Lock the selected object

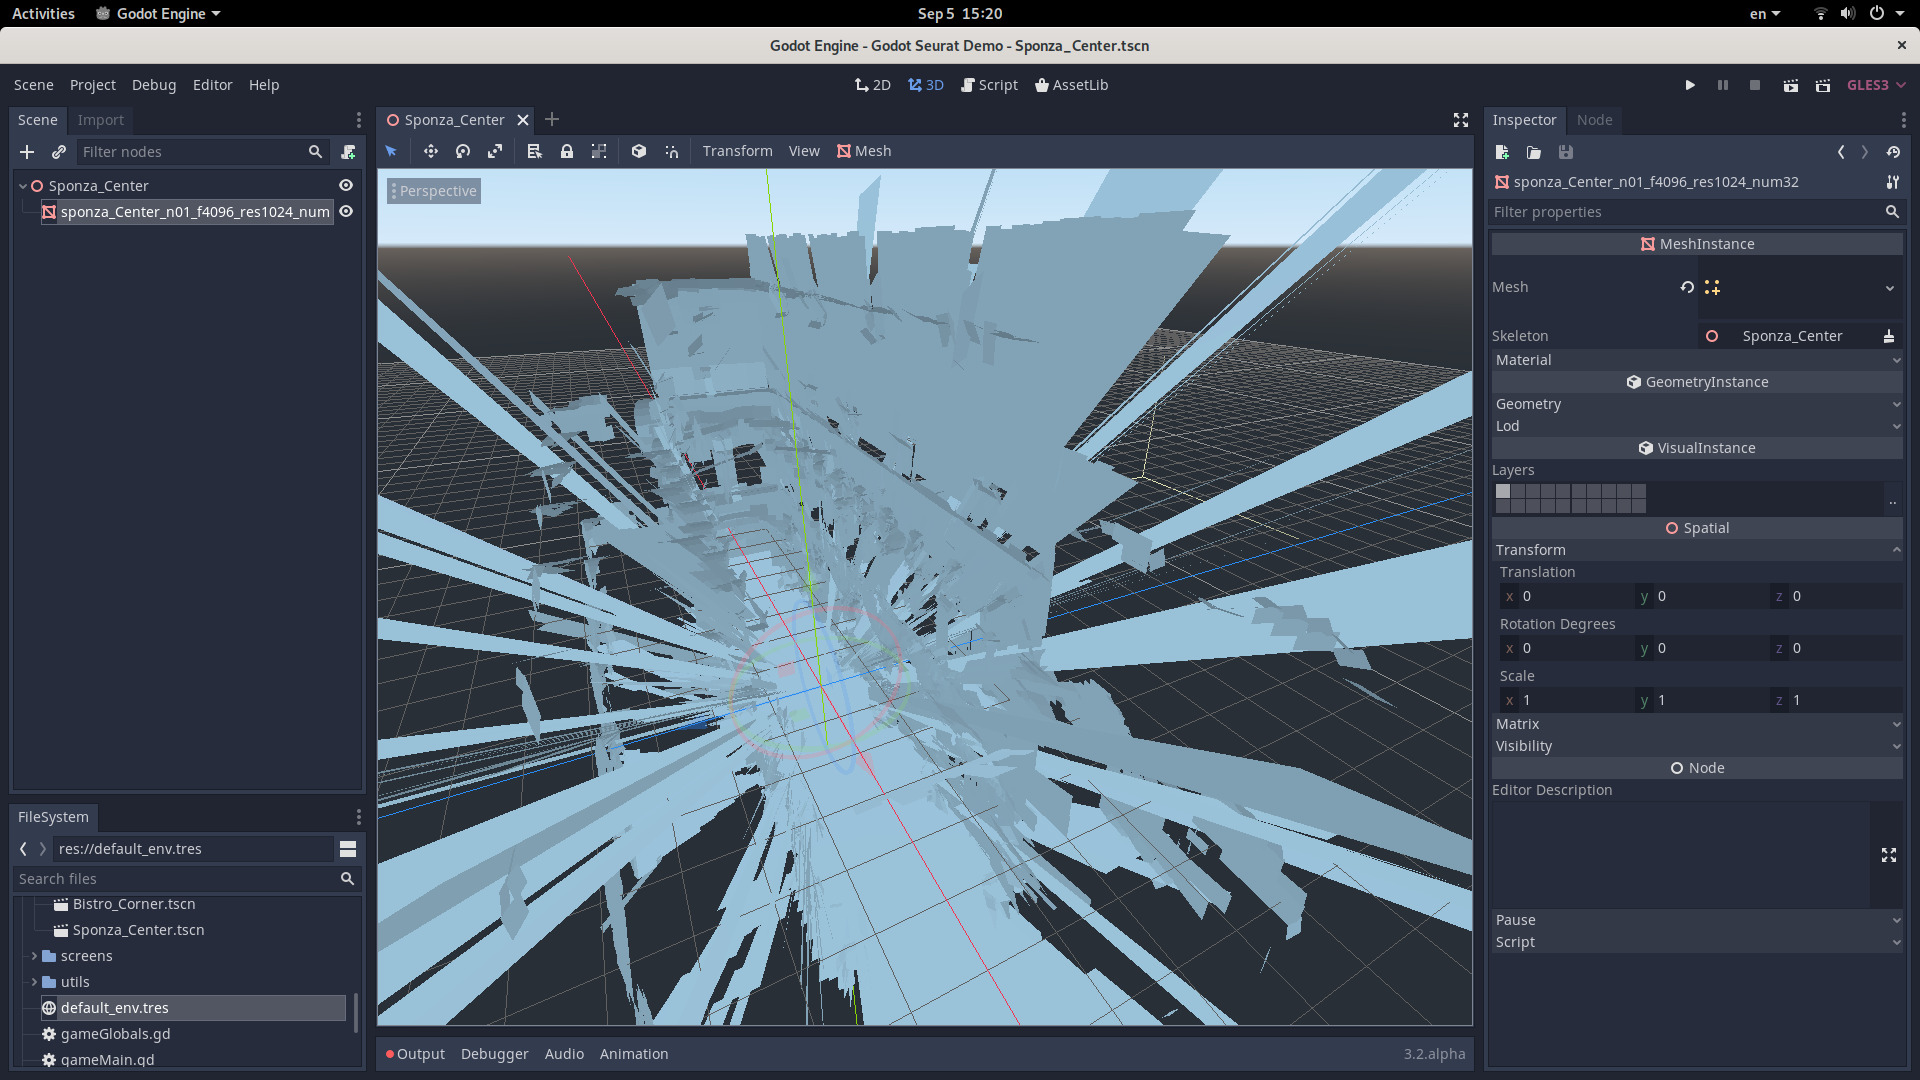[567, 151]
